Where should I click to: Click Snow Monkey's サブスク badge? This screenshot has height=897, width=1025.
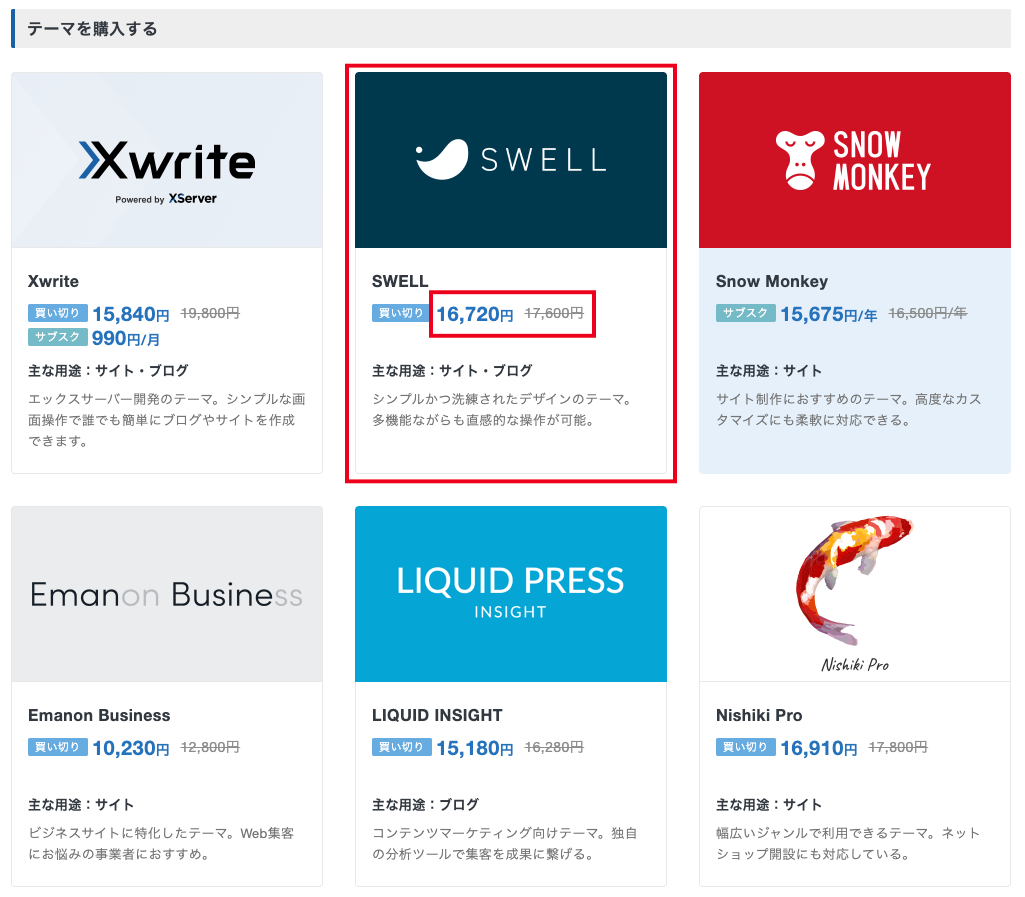point(745,313)
